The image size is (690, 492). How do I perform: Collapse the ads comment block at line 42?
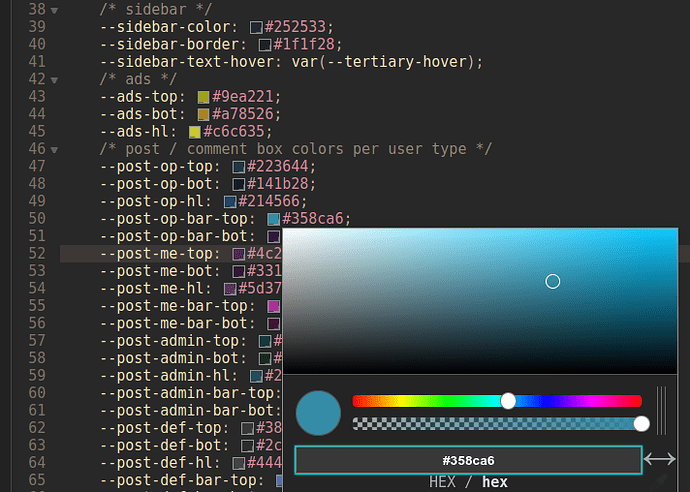54,81
